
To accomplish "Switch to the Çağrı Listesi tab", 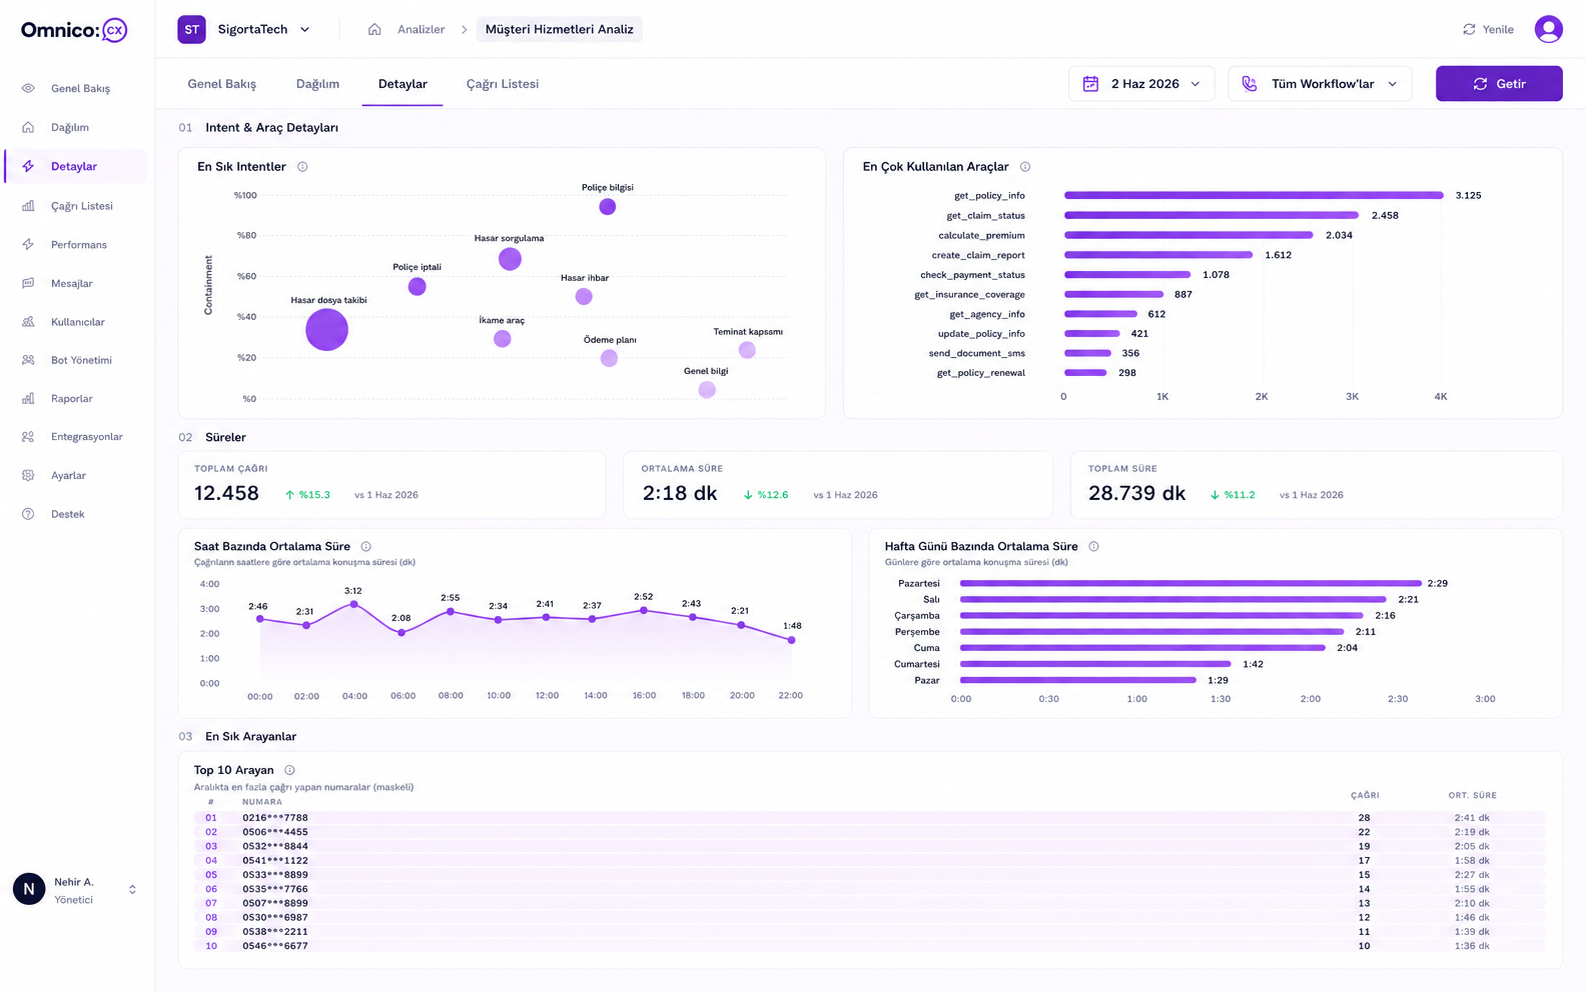I will [x=502, y=84].
